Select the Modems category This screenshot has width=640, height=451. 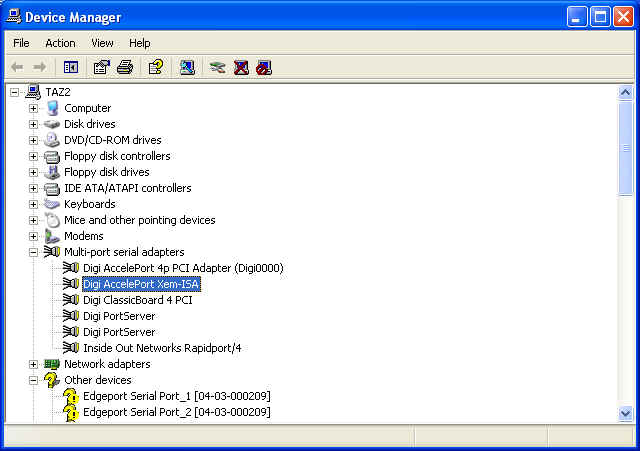[x=83, y=236]
